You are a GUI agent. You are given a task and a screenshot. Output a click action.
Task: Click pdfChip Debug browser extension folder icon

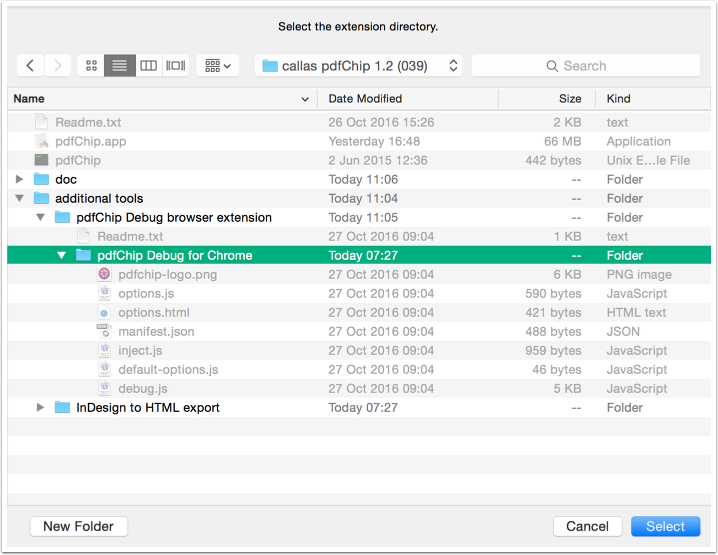click(62, 218)
